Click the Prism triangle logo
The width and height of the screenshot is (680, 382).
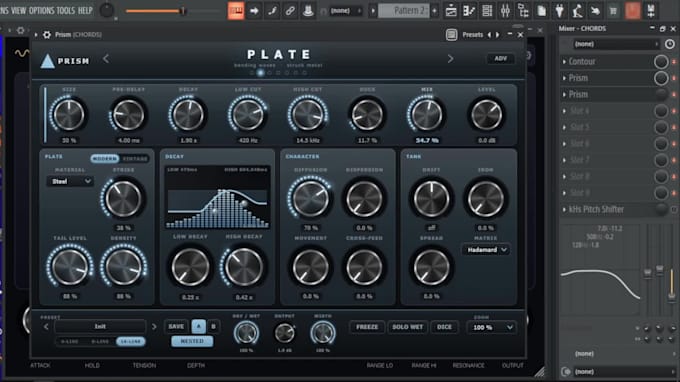(47, 61)
